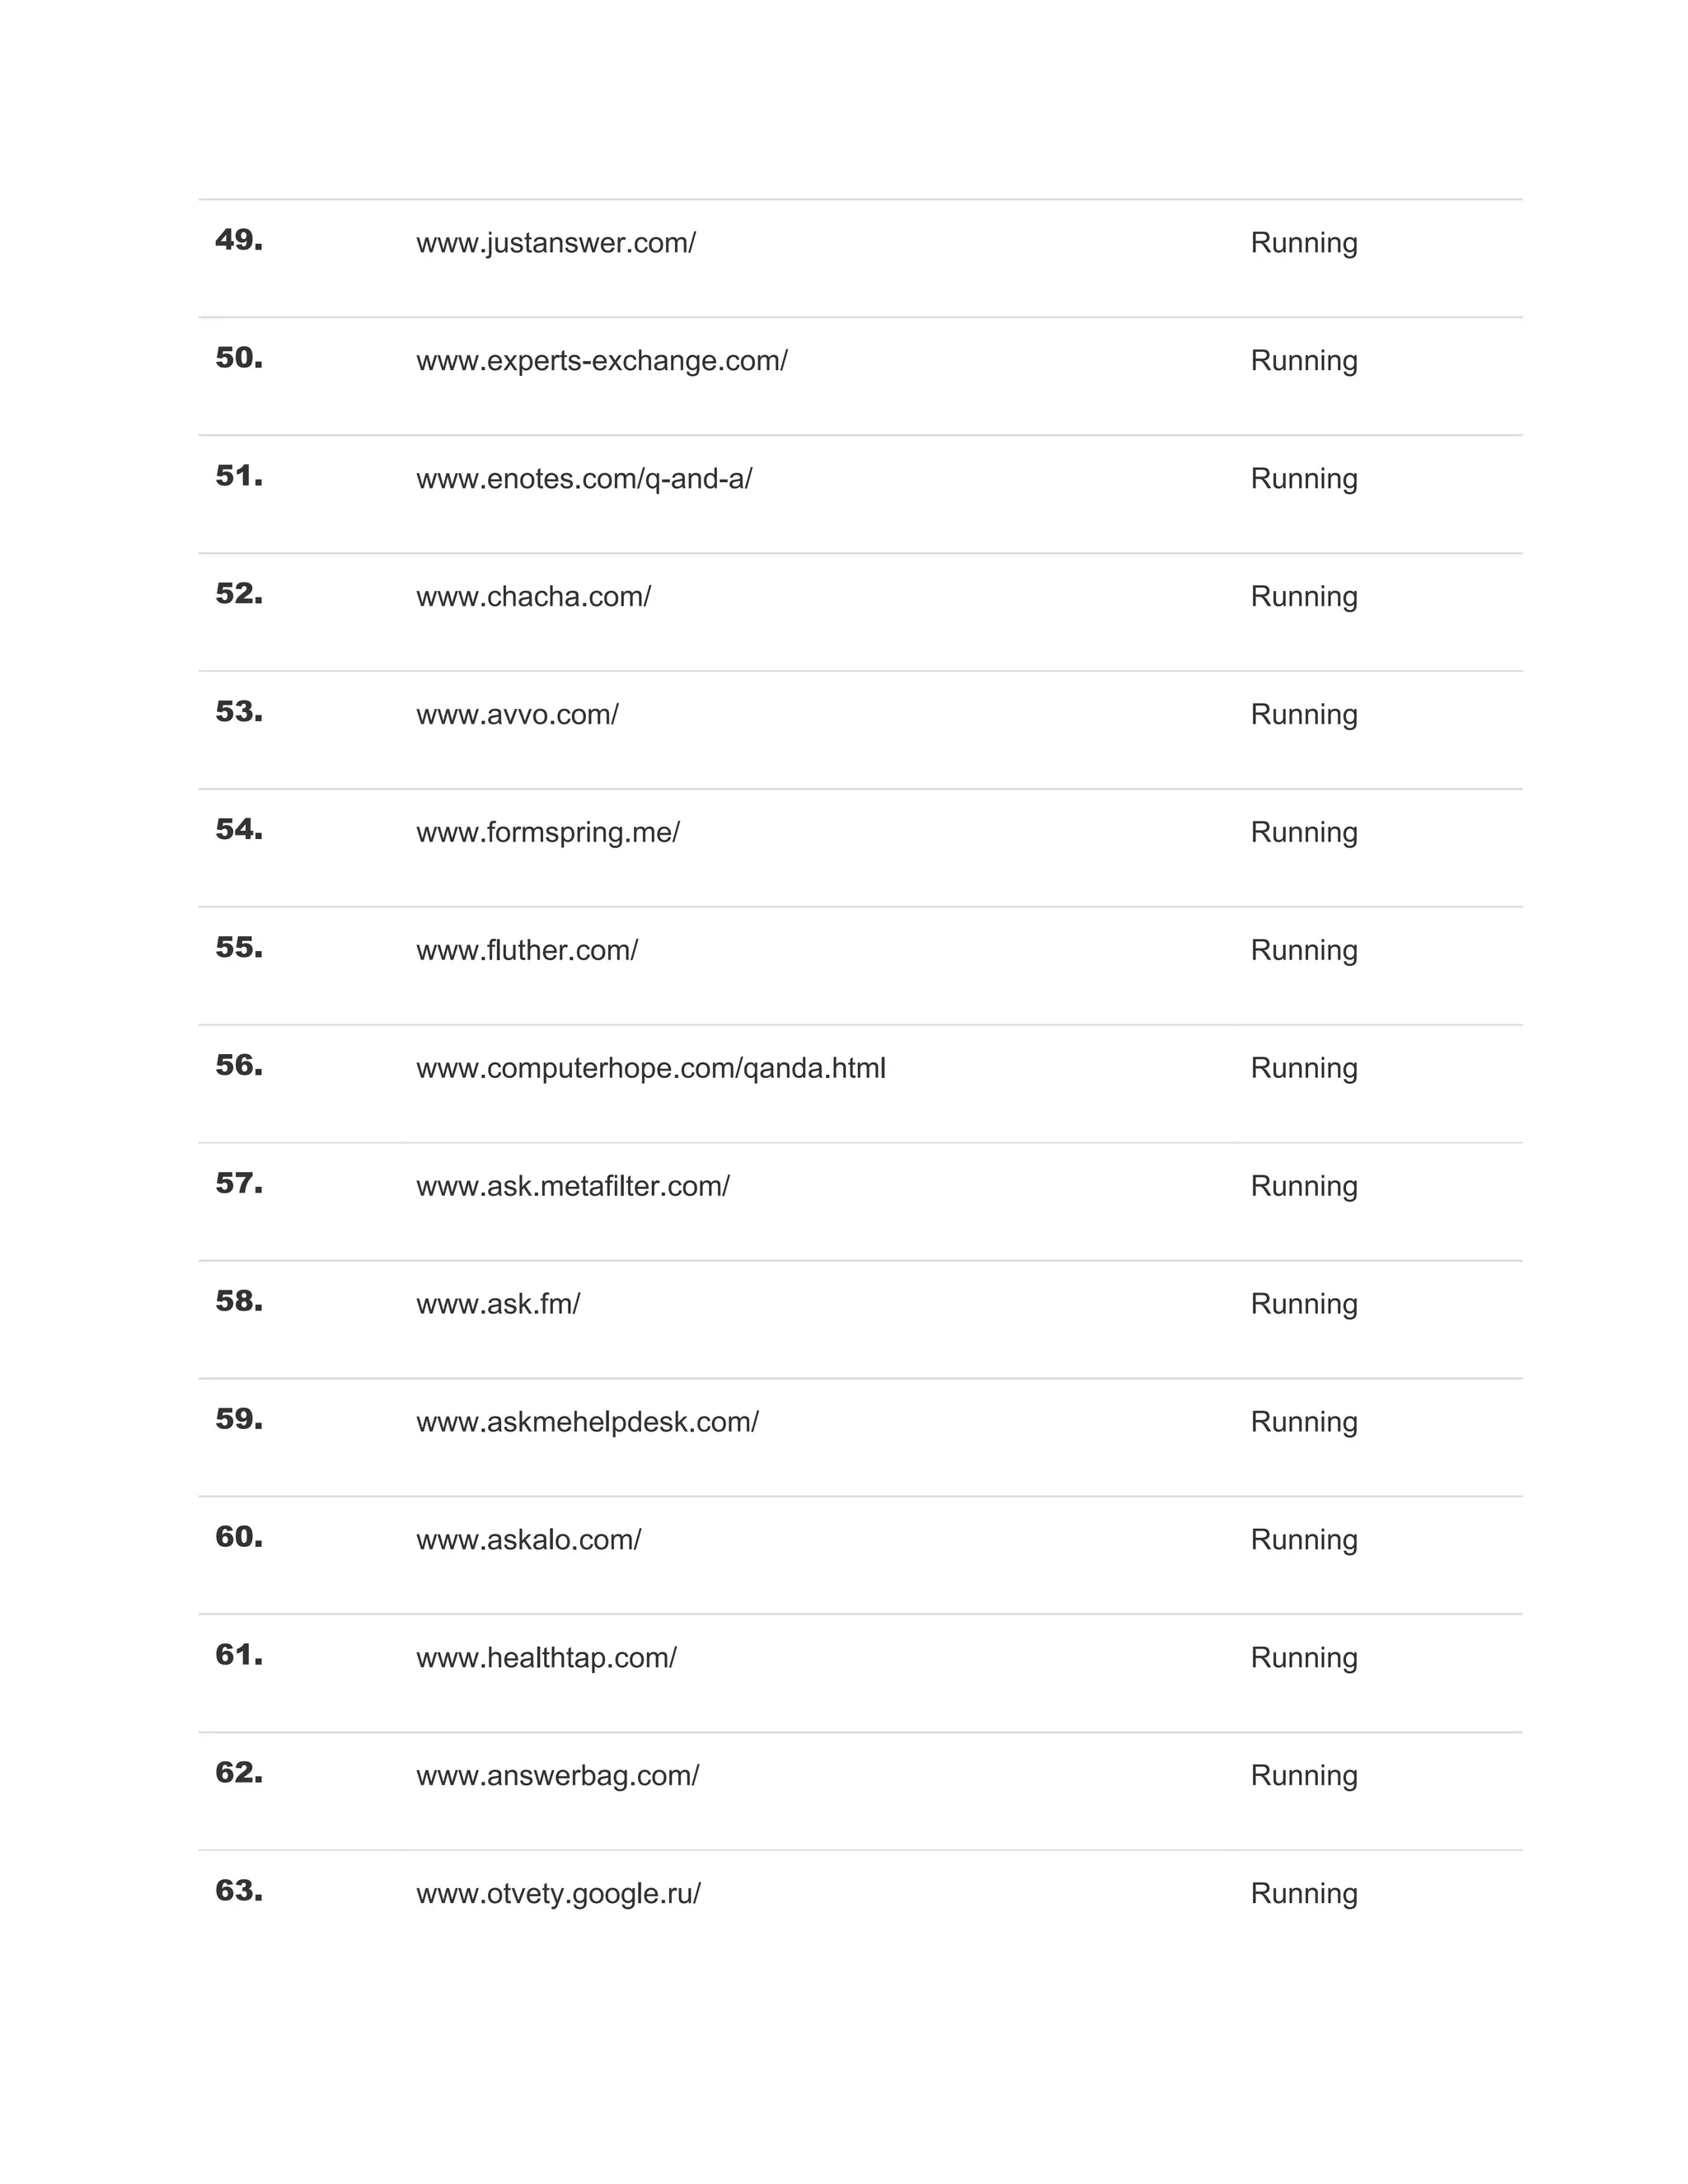The height and width of the screenshot is (2184, 1688).
Task: Open the www.avvo.com link
Action: [517, 715]
